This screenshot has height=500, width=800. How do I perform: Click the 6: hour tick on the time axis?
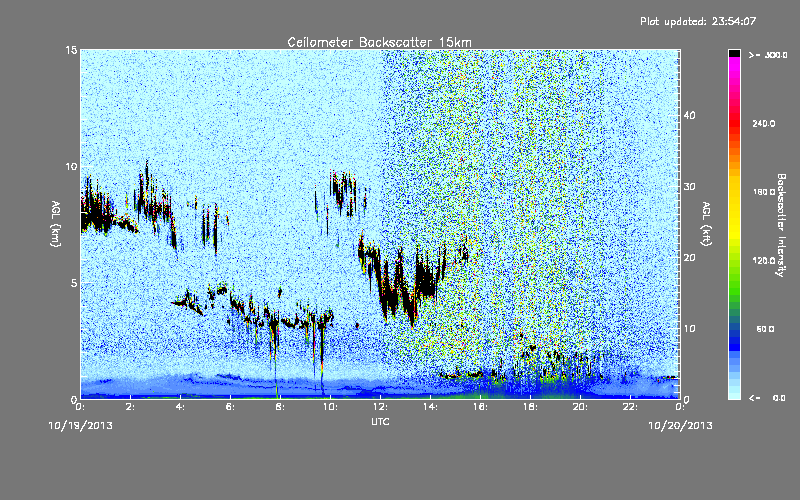(230, 407)
